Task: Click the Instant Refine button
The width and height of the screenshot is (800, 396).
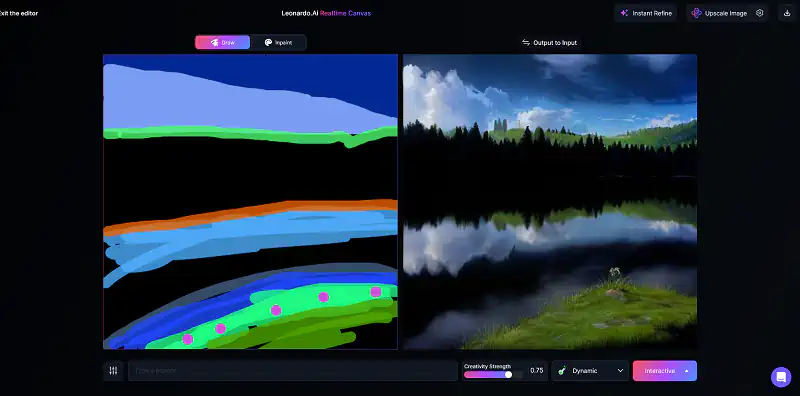Action: point(646,13)
